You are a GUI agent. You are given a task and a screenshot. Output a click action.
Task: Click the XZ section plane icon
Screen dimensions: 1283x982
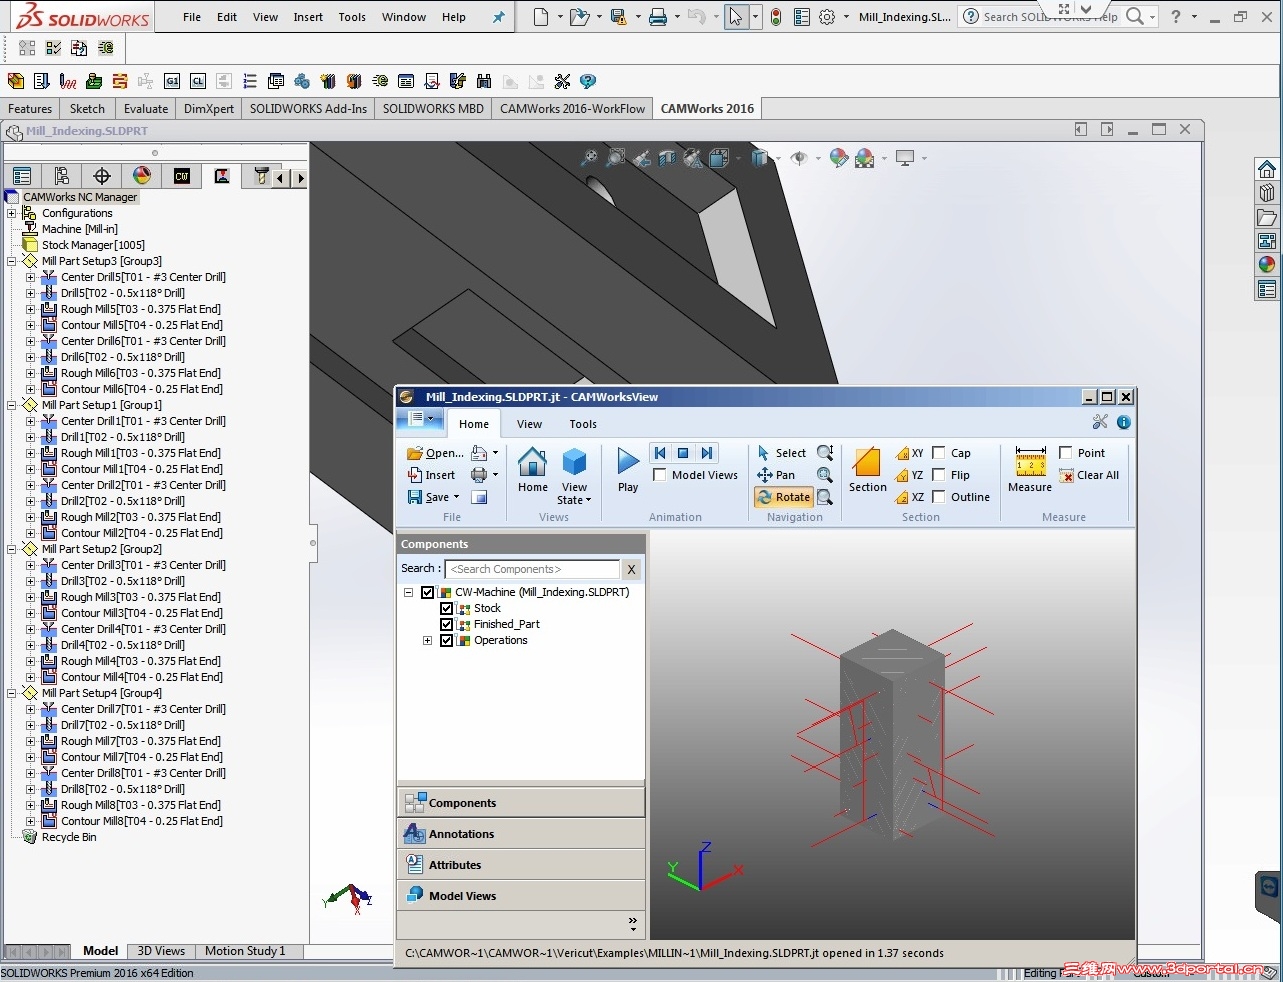coord(910,497)
